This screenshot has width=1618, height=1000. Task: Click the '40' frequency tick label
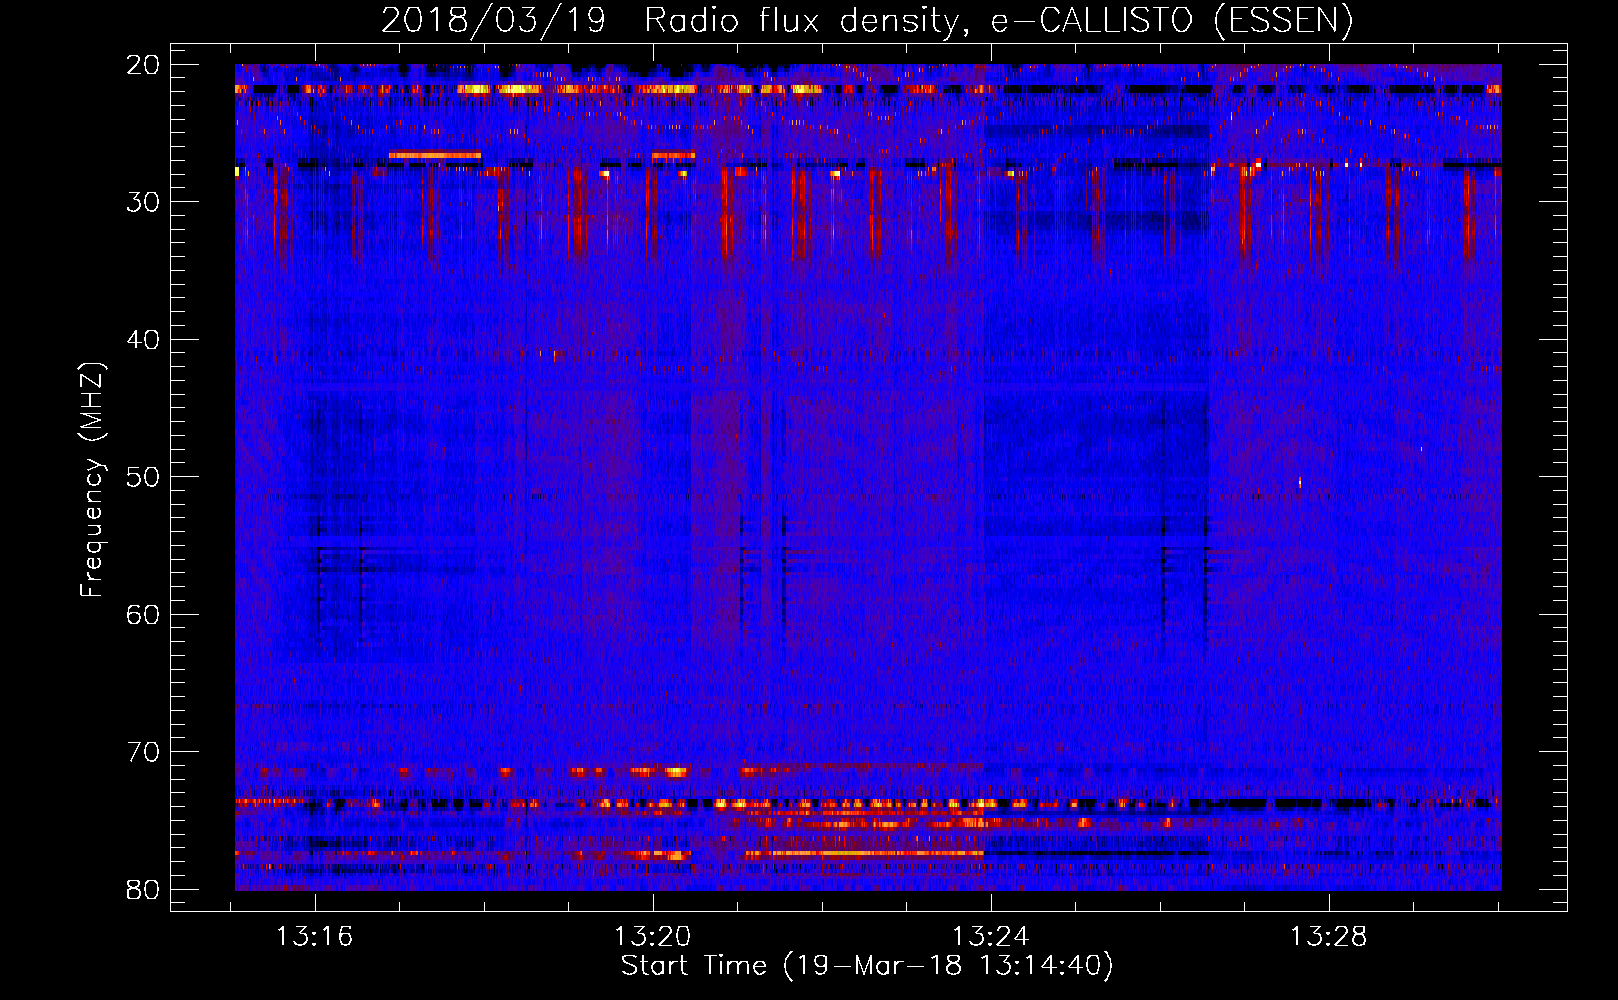[x=144, y=340]
